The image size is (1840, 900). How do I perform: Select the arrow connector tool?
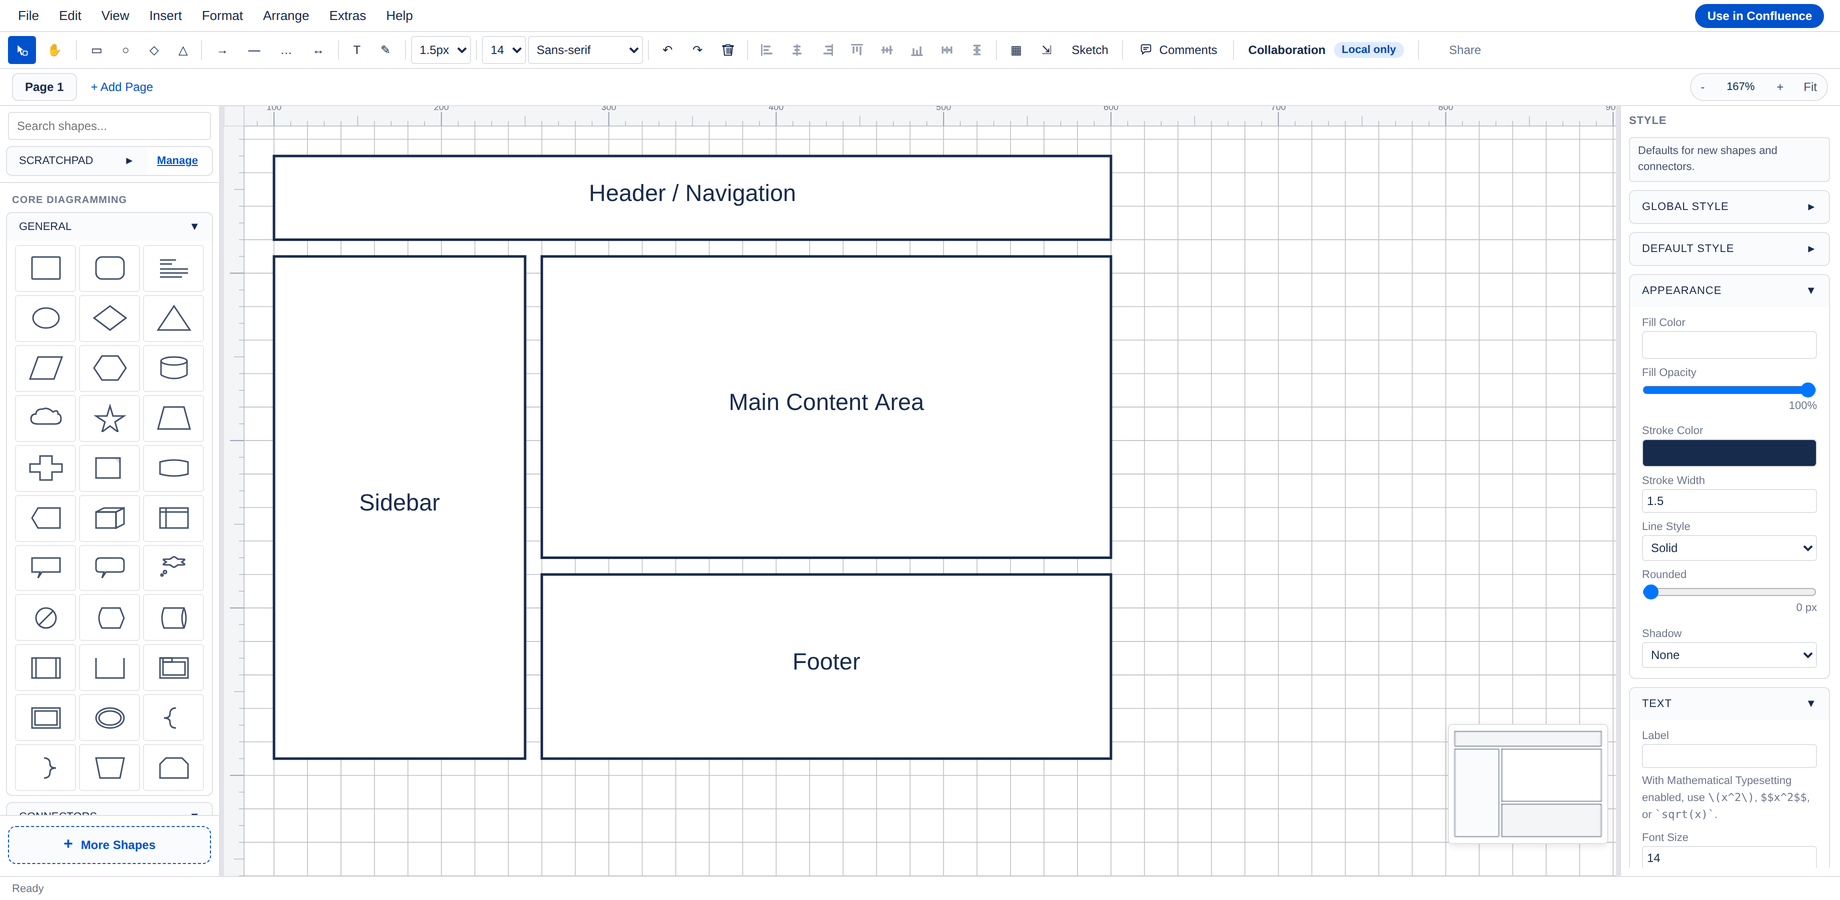(222, 50)
